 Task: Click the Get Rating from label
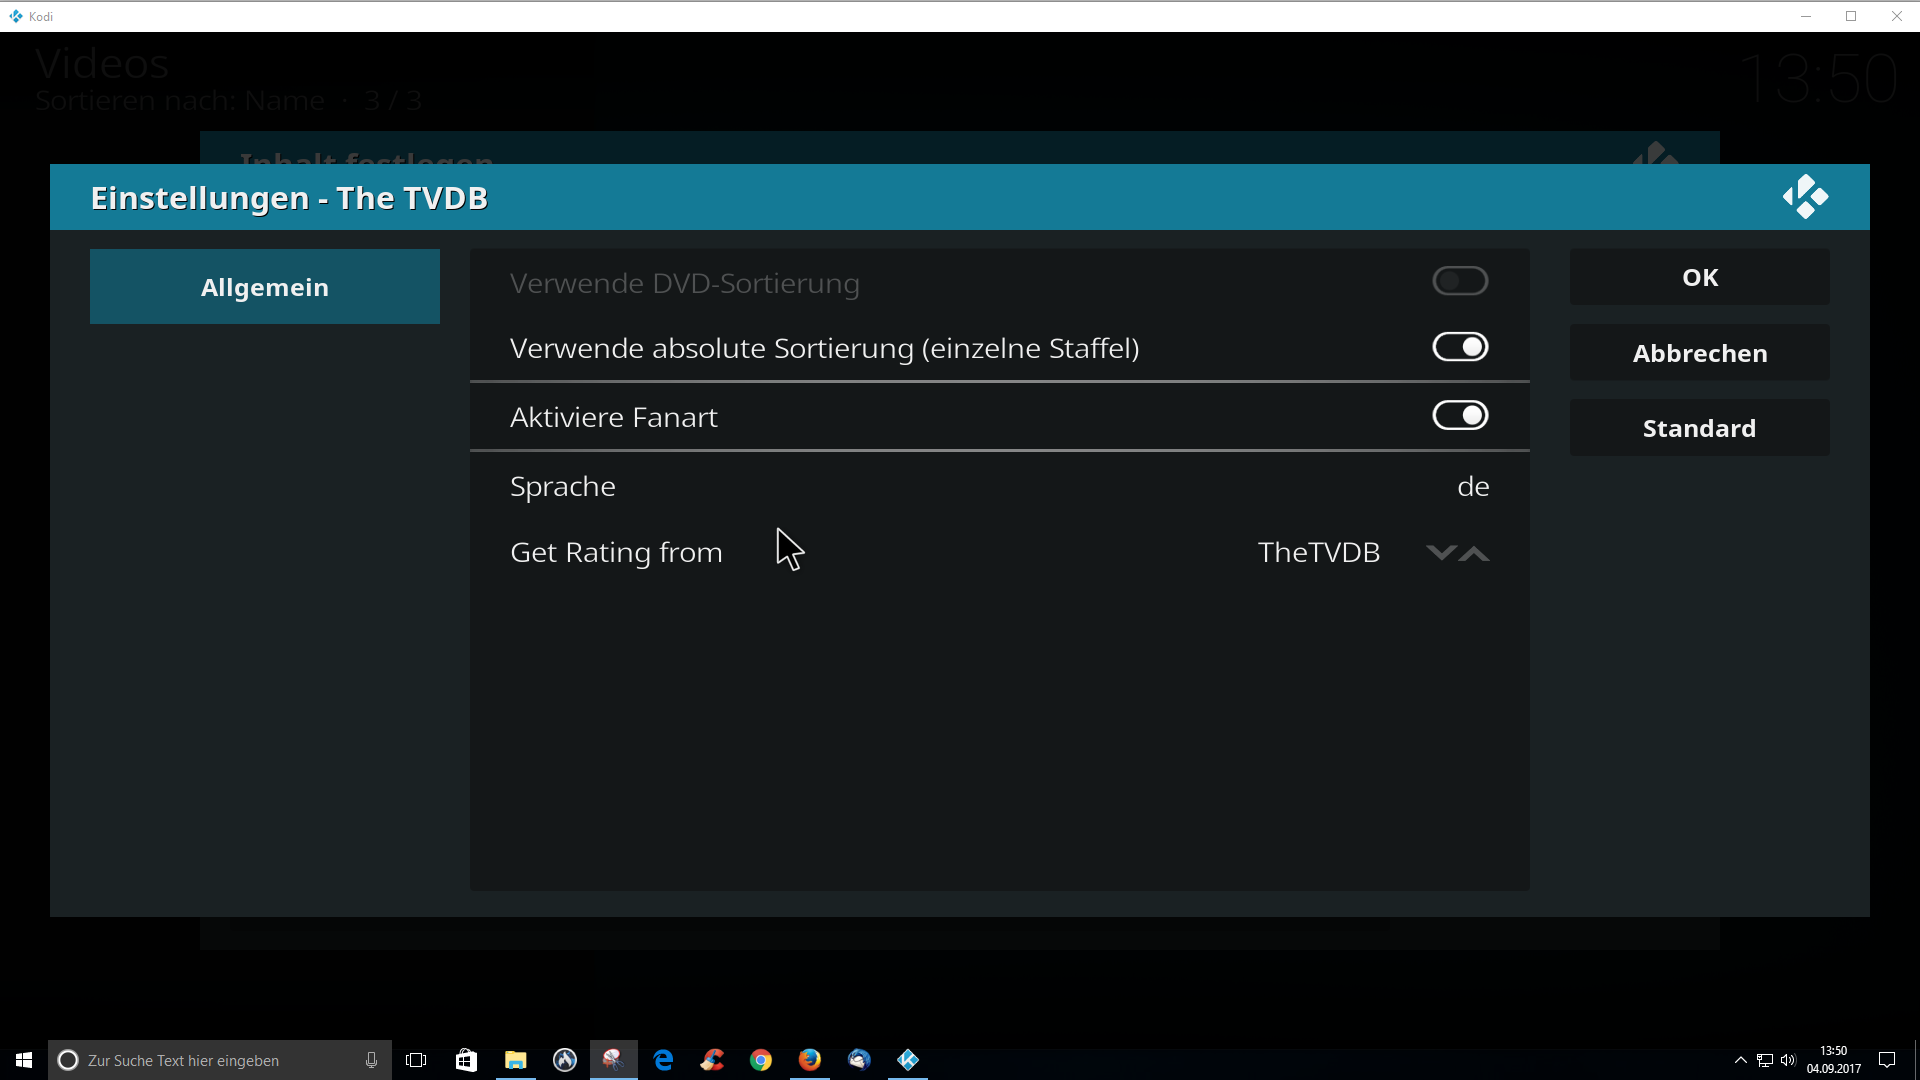click(x=616, y=552)
